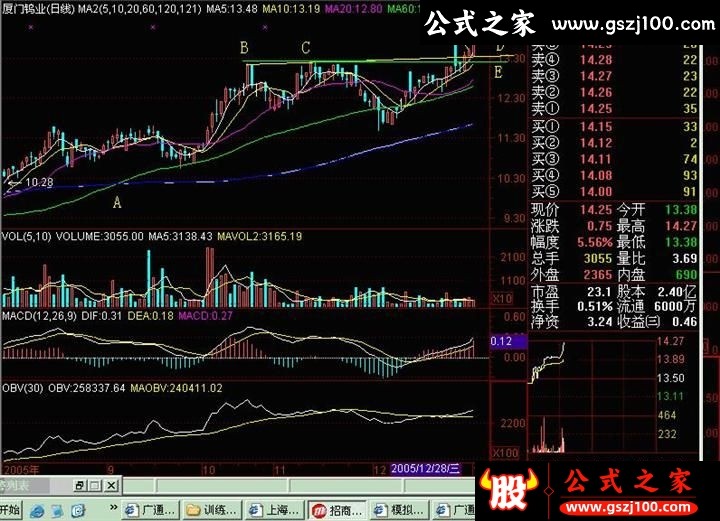Click the 2005年 label on the time axis
Screen dimensions: 720x521
coord(21,470)
